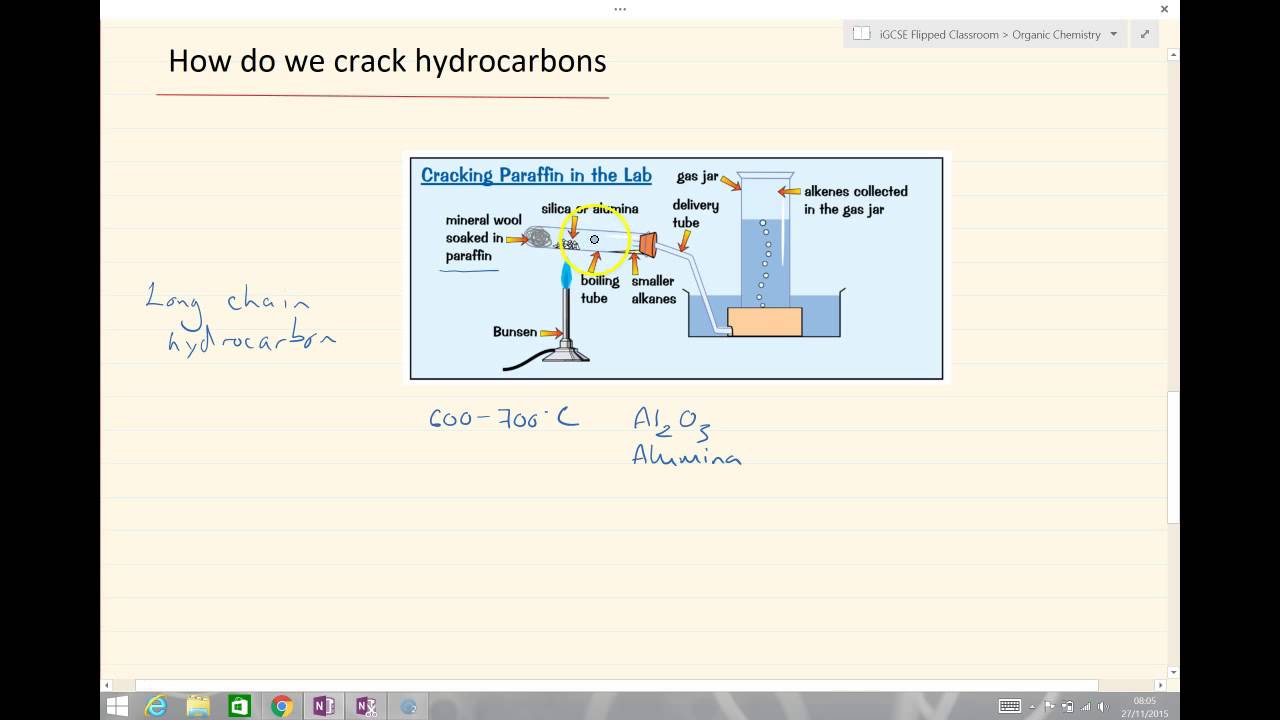The width and height of the screenshot is (1280, 720).
Task: Click the horizontal scrollbar left arrow
Action: (107, 685)
